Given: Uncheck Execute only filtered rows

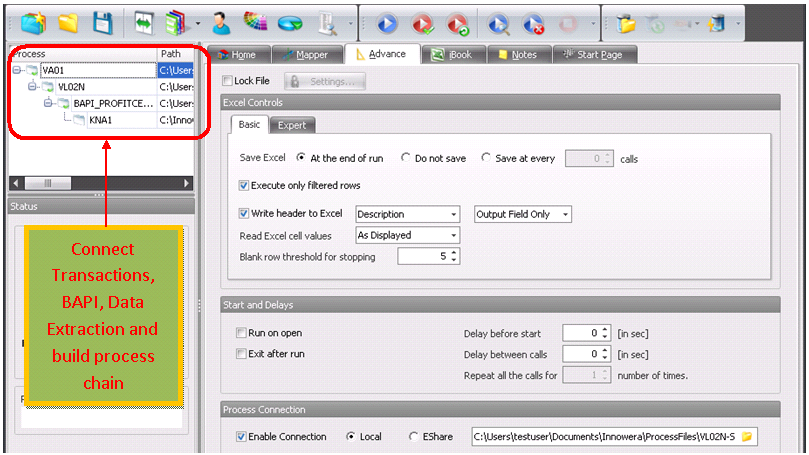Looking at the screenshot, I should pos(245,185).
